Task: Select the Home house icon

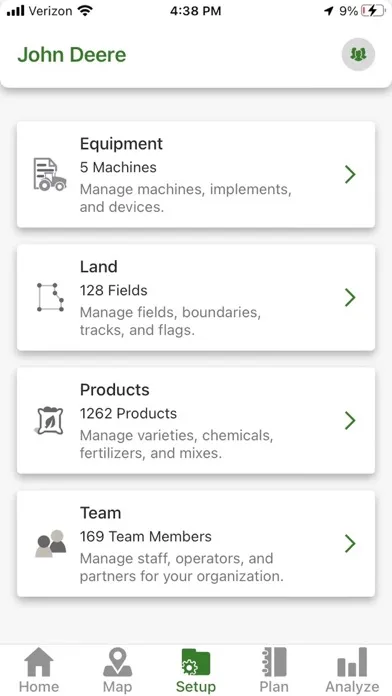Action: pos(39,662)
